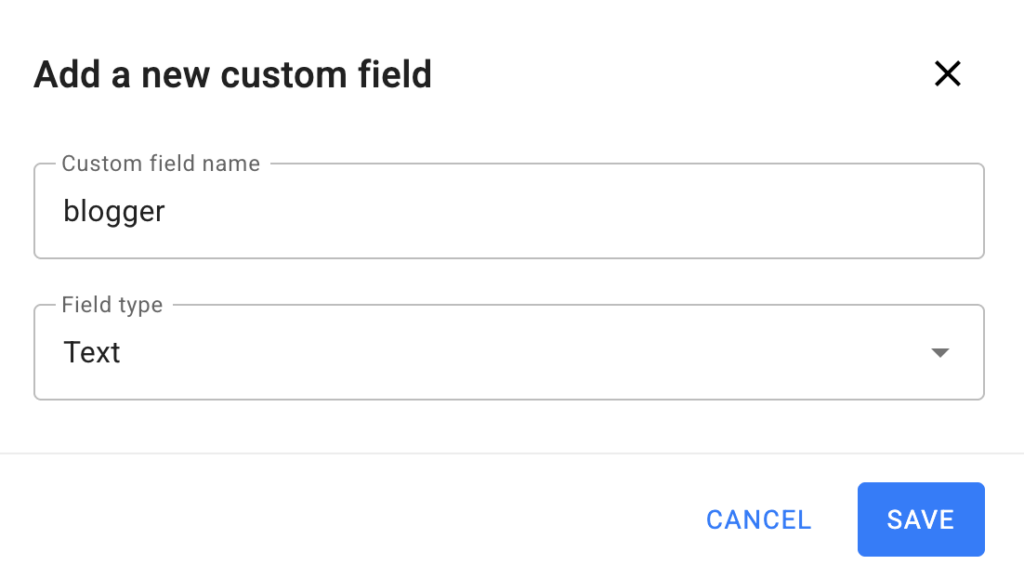Expand field type options via the triangle icon
Screen dimensions: 1024x578
939,353
